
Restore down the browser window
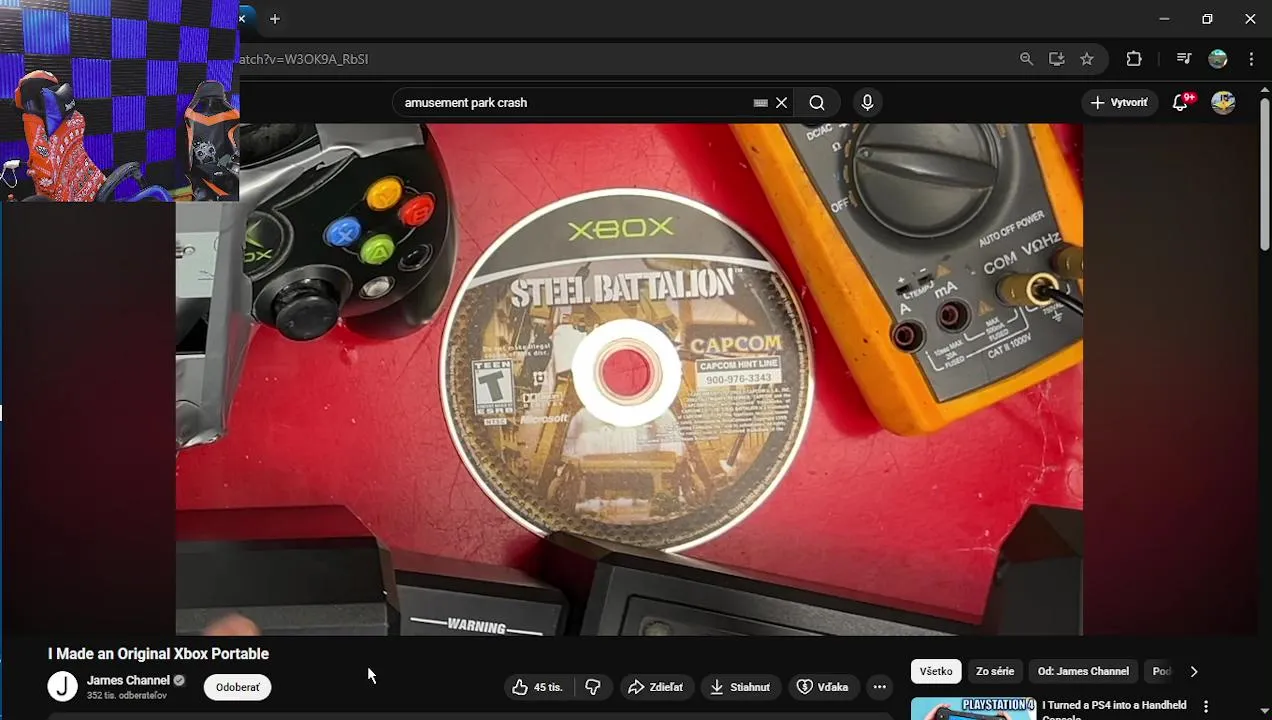point(1207,19)
